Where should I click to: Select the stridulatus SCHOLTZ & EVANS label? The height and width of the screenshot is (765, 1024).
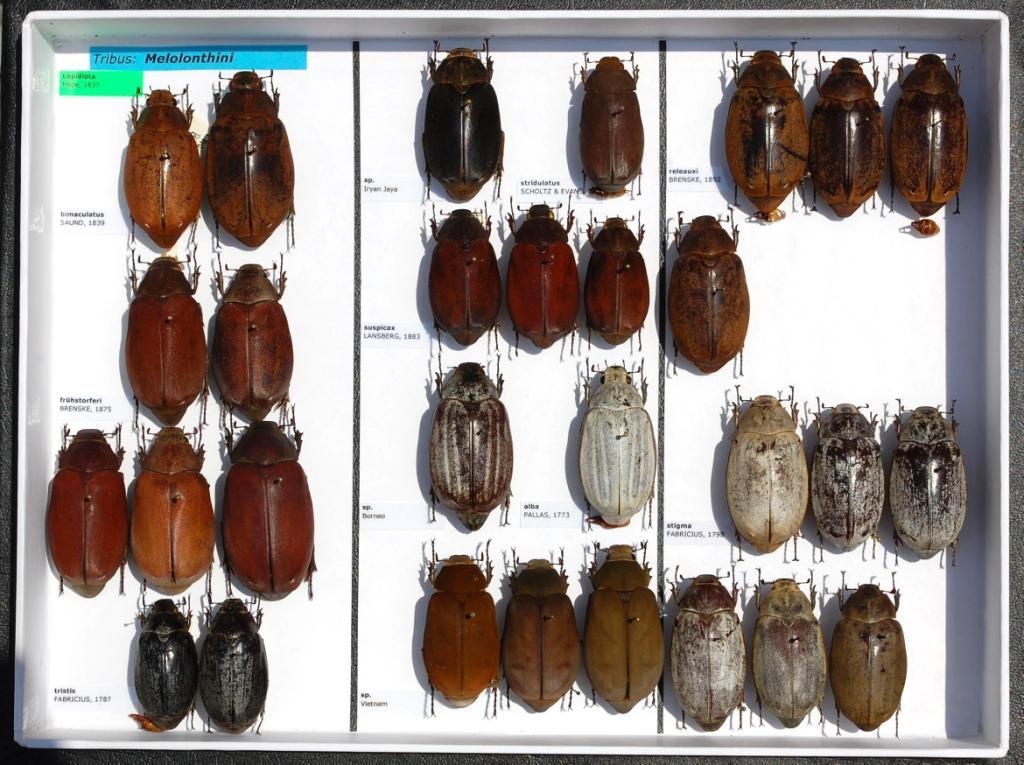point(548,187)
